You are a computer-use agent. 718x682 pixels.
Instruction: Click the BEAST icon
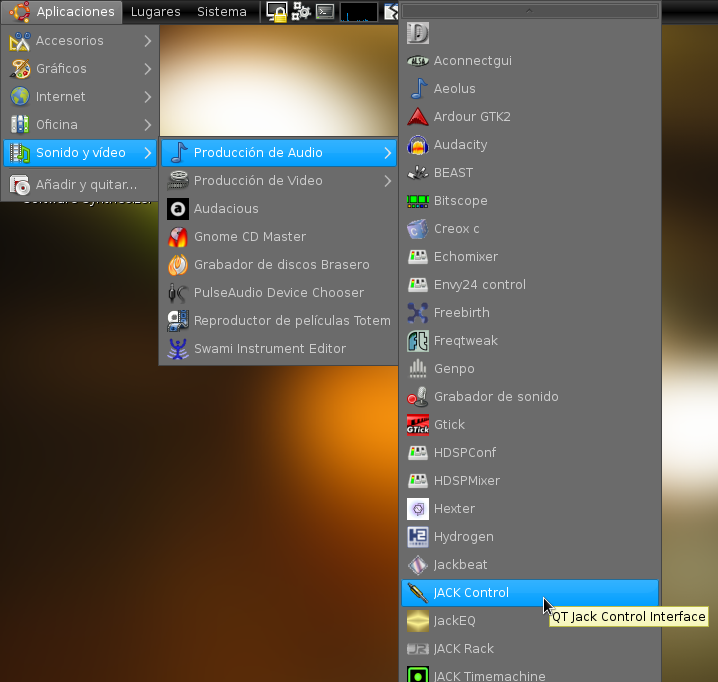tap(418, 173)
